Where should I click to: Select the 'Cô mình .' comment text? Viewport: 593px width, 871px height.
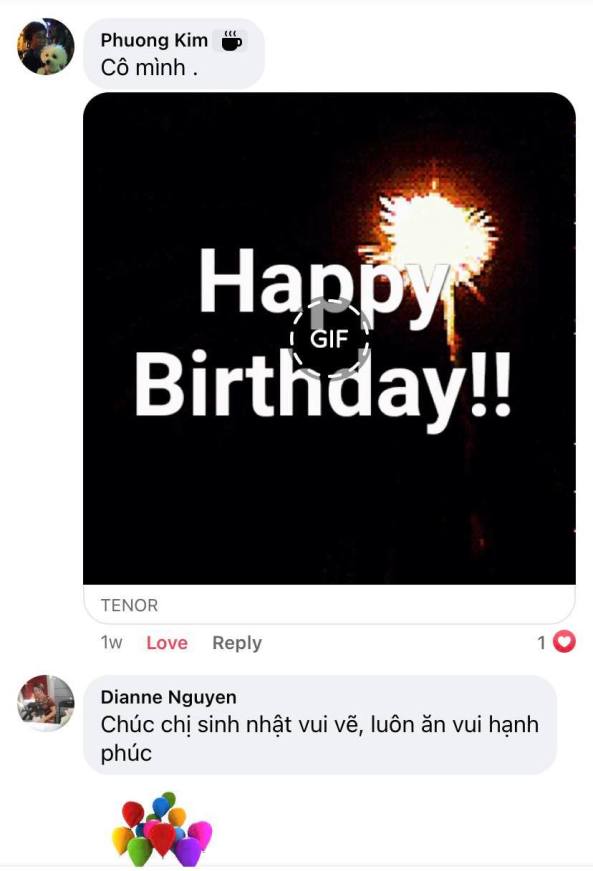coord(149,68)
